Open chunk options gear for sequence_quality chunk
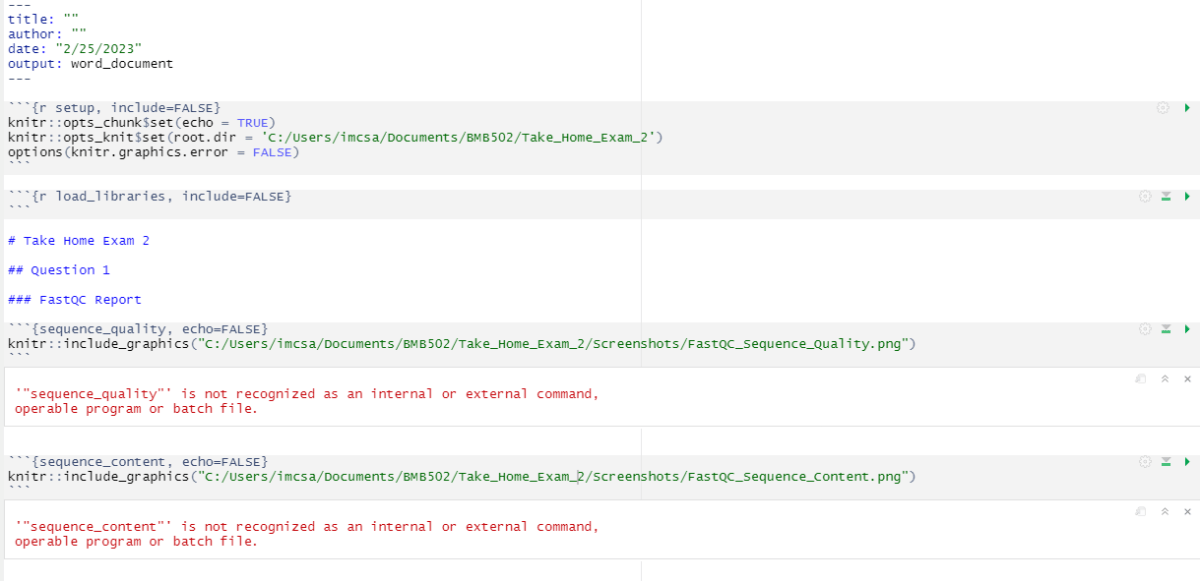This screenshot has height=581, width=1200. click(x=1145, y=329)
